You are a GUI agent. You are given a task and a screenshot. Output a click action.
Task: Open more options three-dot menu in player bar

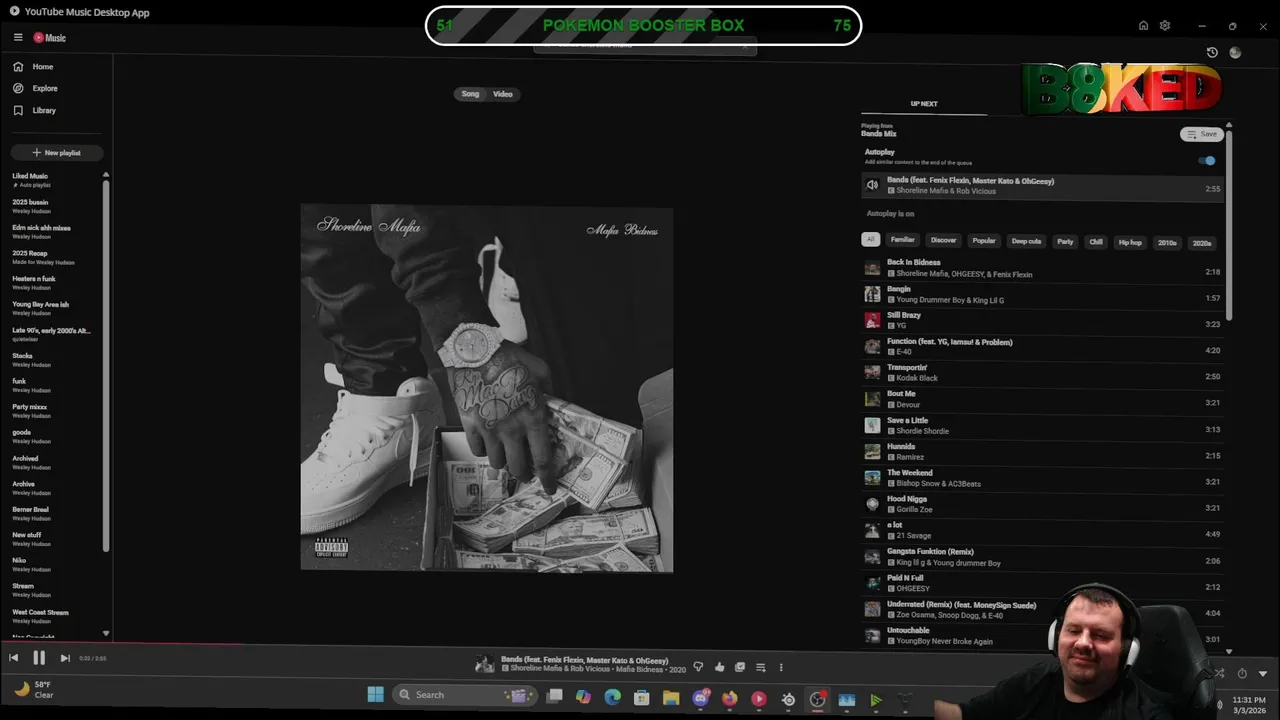point(781,667)
